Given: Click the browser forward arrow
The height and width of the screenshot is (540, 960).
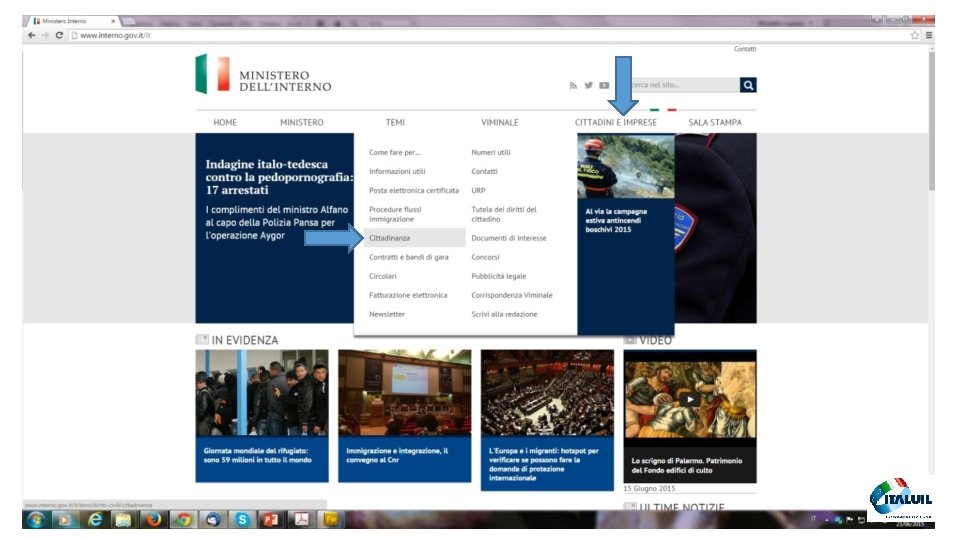Looking at the screenshot, I should click(x=45, y=36).
